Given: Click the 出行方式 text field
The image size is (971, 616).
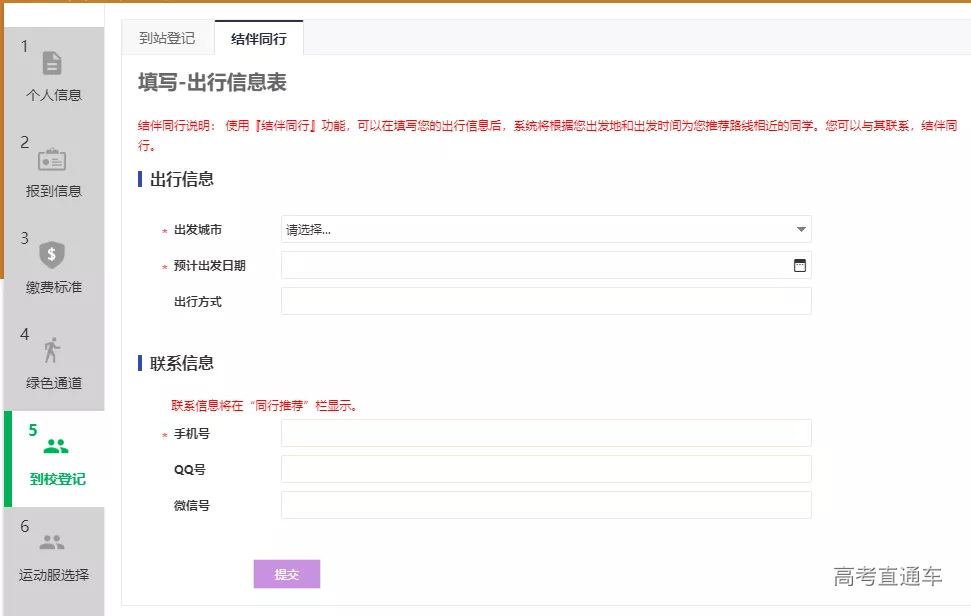Looking at the screenshot, I should [545, 300].
